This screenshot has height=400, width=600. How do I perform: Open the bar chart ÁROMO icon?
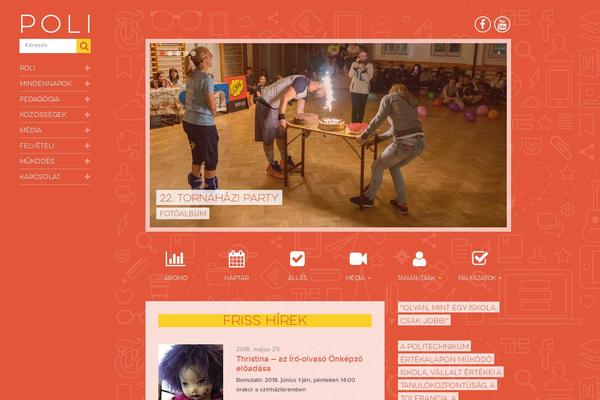(x=175, y=259)
